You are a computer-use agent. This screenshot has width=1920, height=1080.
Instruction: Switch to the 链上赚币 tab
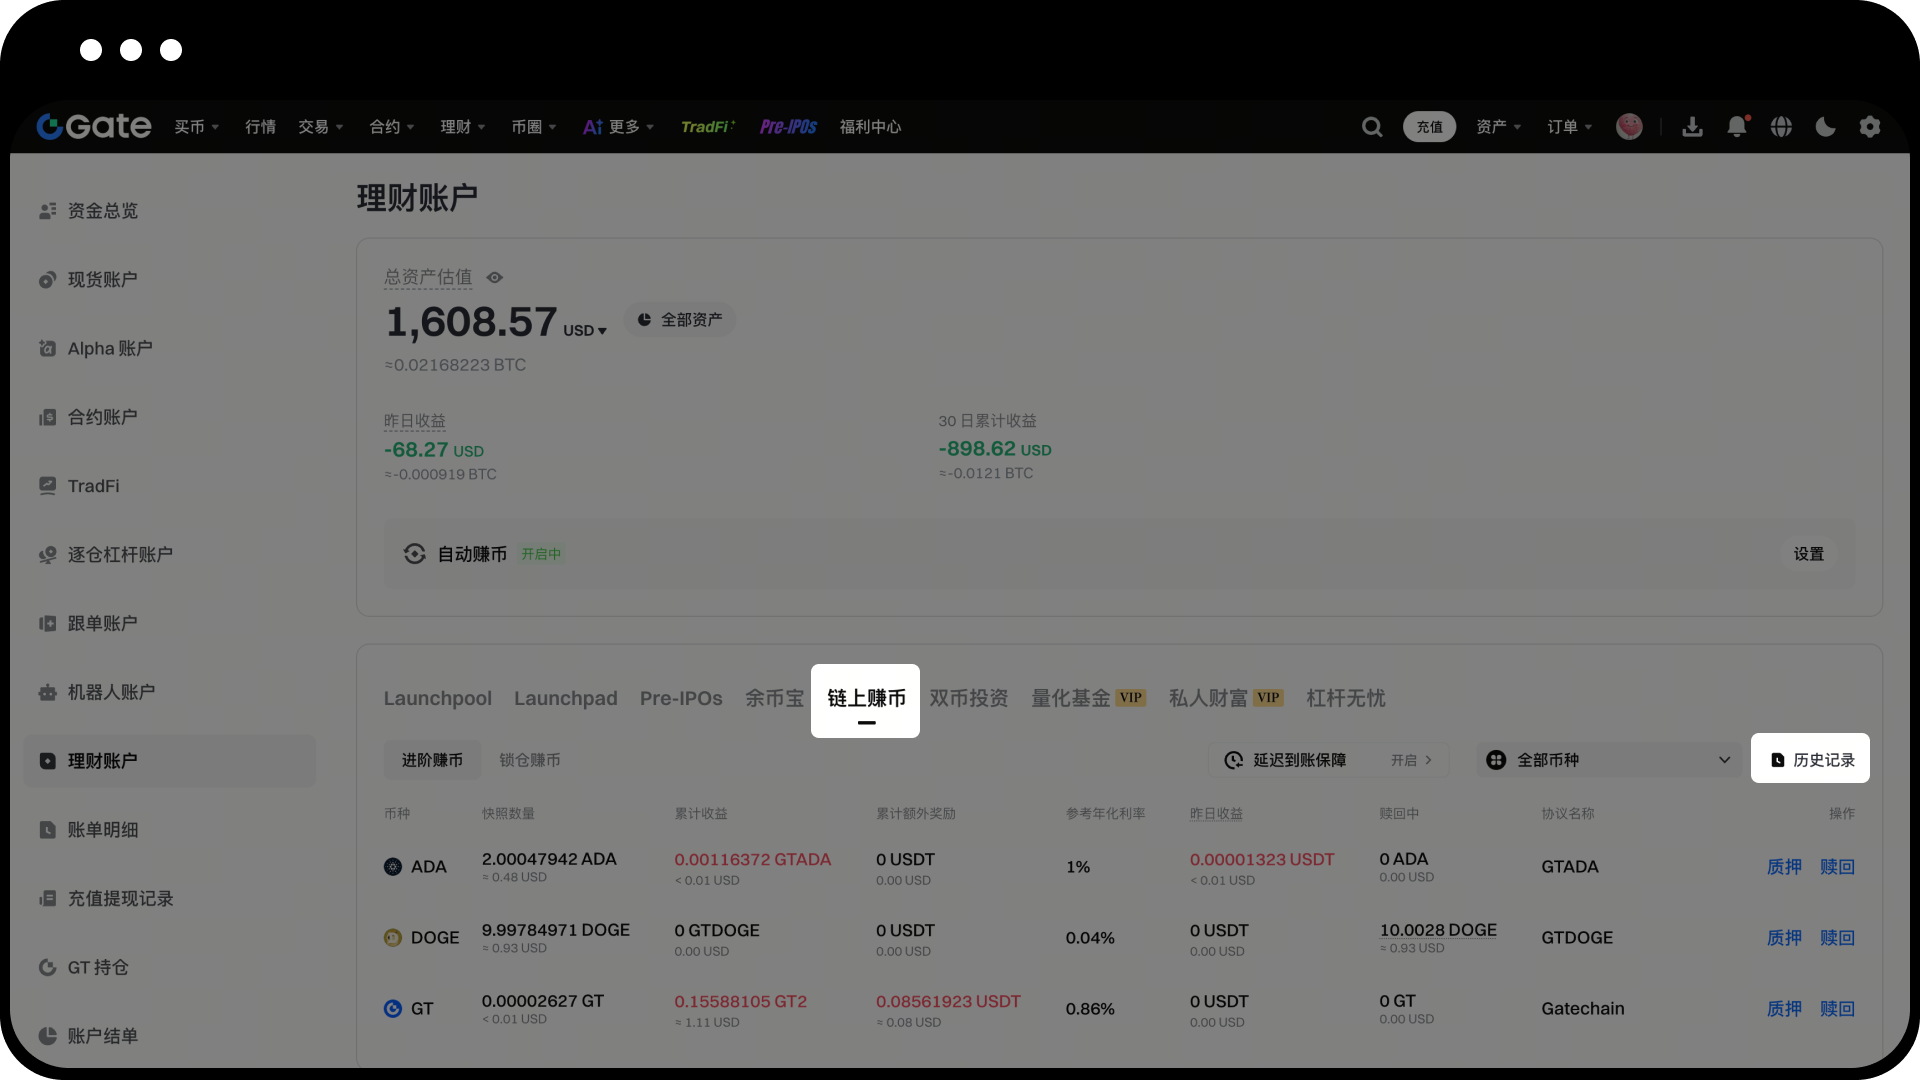866,699
